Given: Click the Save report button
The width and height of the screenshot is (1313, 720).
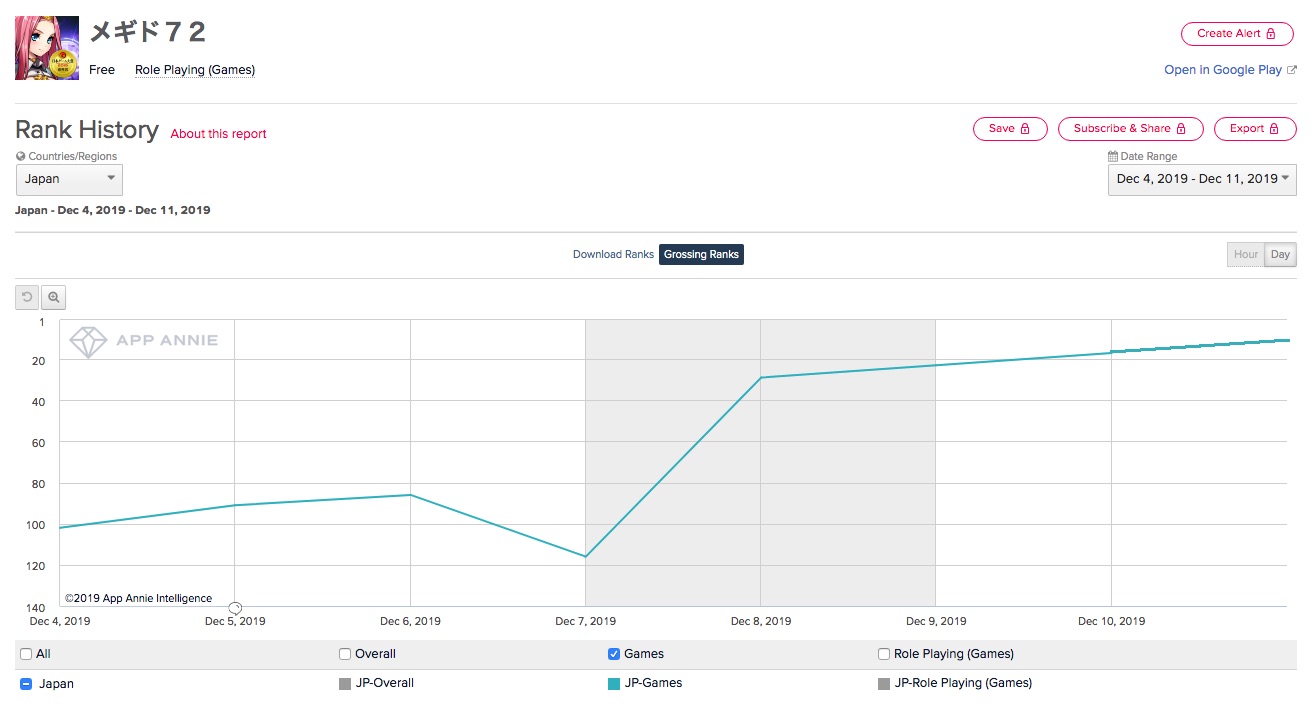Looking at the screenshot, I should click(1010, 129).
